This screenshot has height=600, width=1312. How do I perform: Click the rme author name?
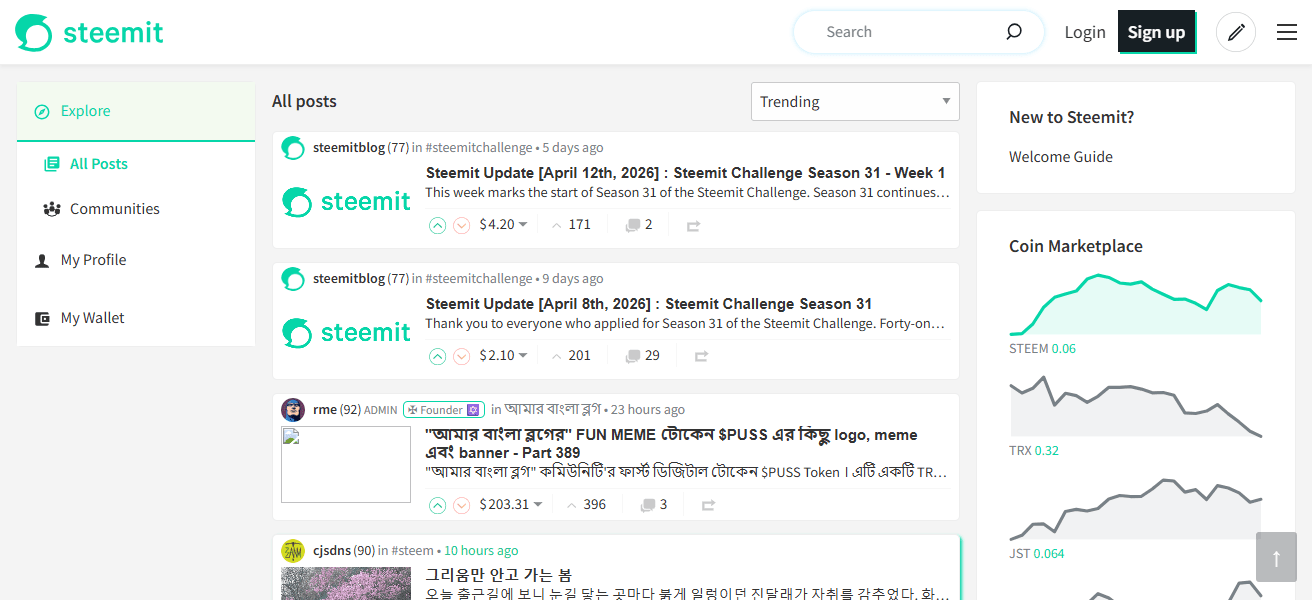[x=325, y=410]
